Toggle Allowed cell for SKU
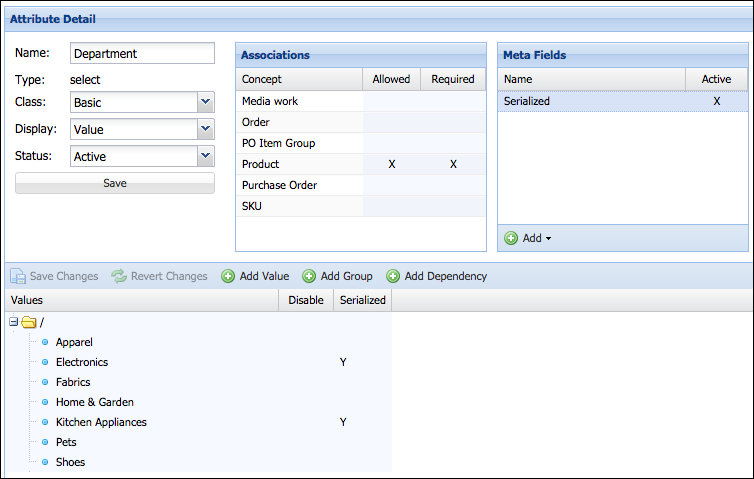Screen dimensions: 754x479 (x=391, y=206)
